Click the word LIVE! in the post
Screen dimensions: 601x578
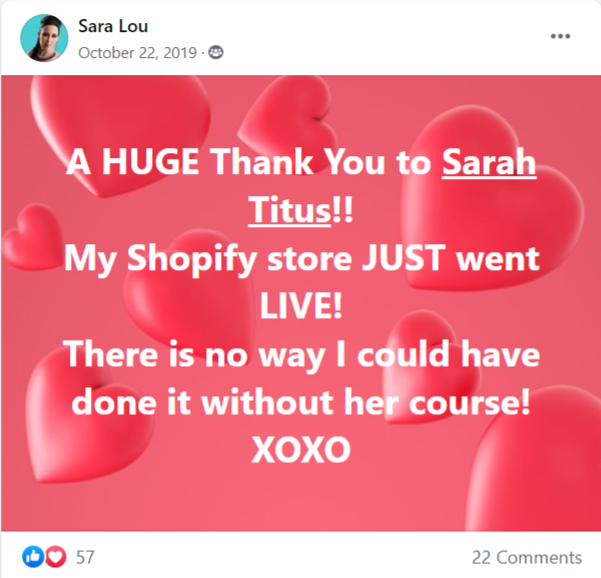click(301, 306)
